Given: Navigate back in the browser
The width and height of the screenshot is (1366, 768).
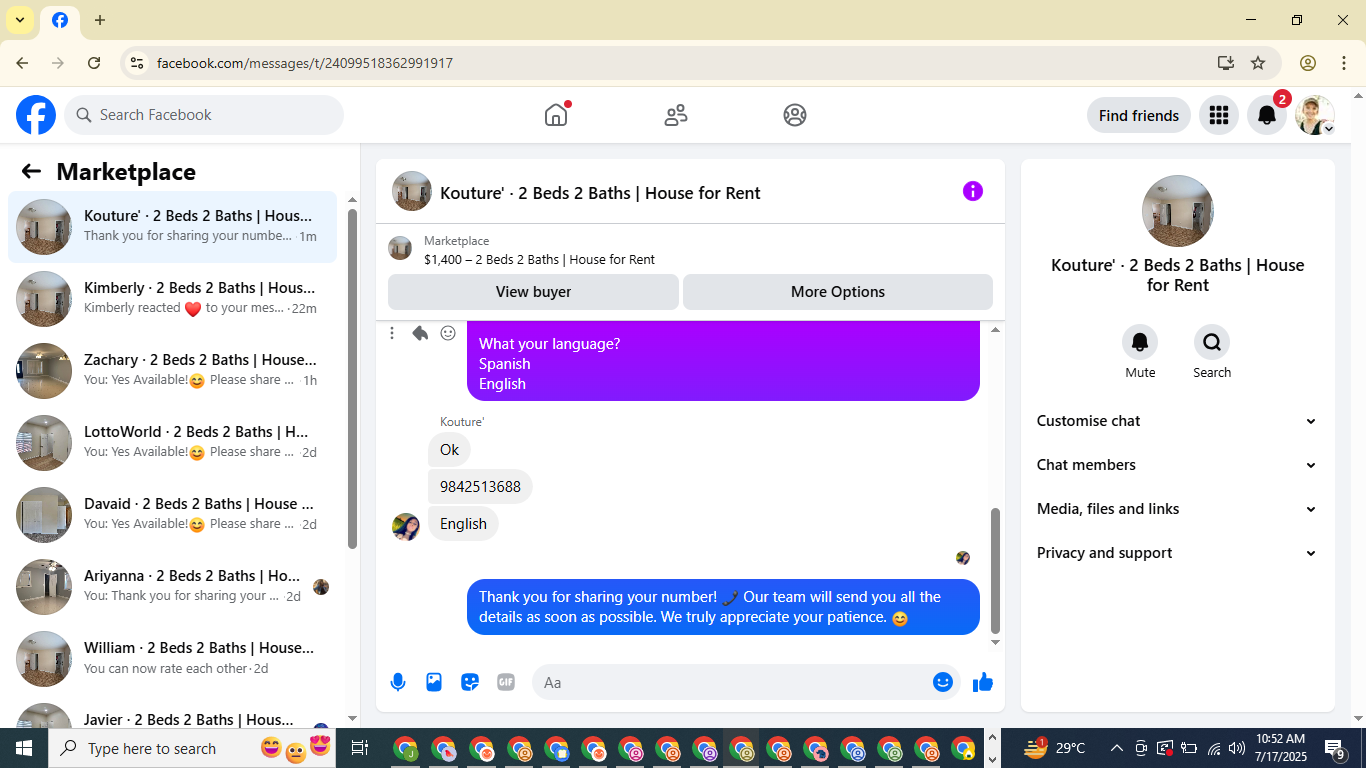Looking at the screenshot, I should [22, 63].
